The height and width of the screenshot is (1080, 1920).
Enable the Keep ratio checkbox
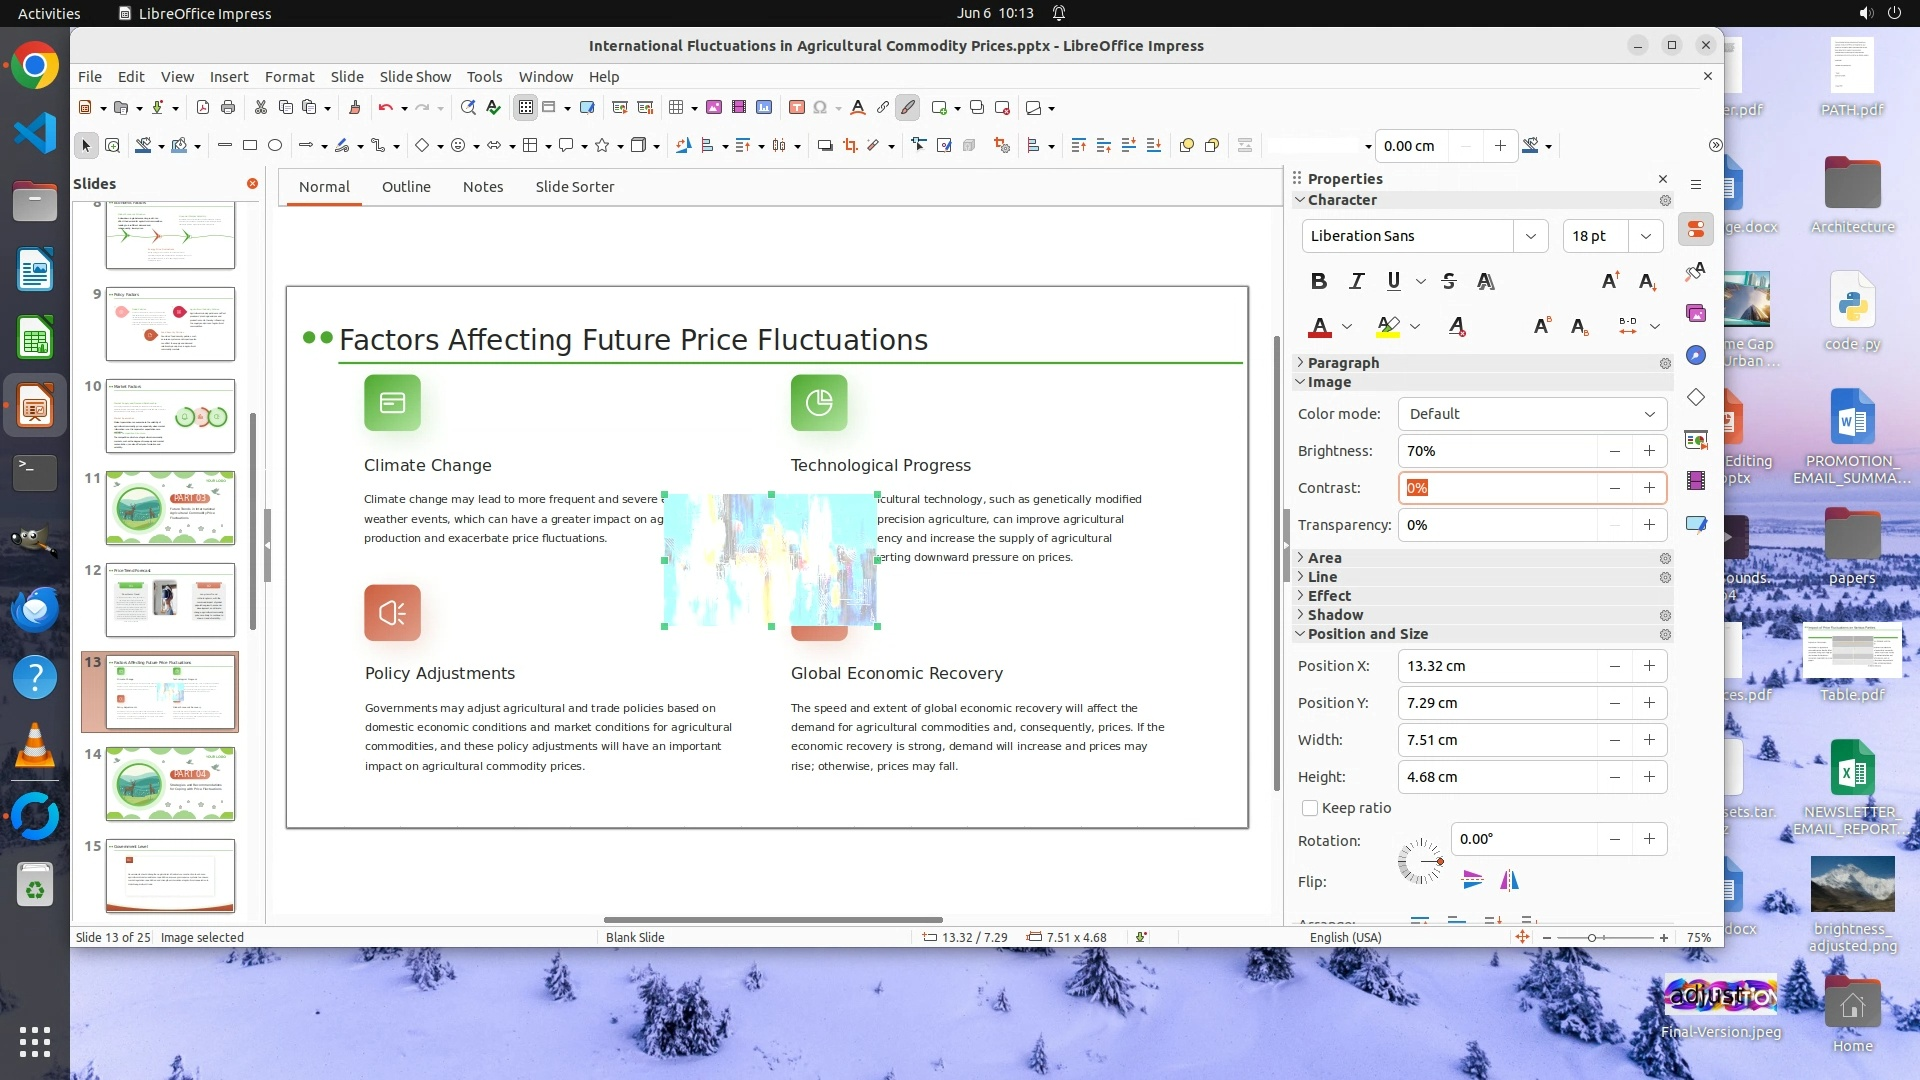coord(1310,808)
